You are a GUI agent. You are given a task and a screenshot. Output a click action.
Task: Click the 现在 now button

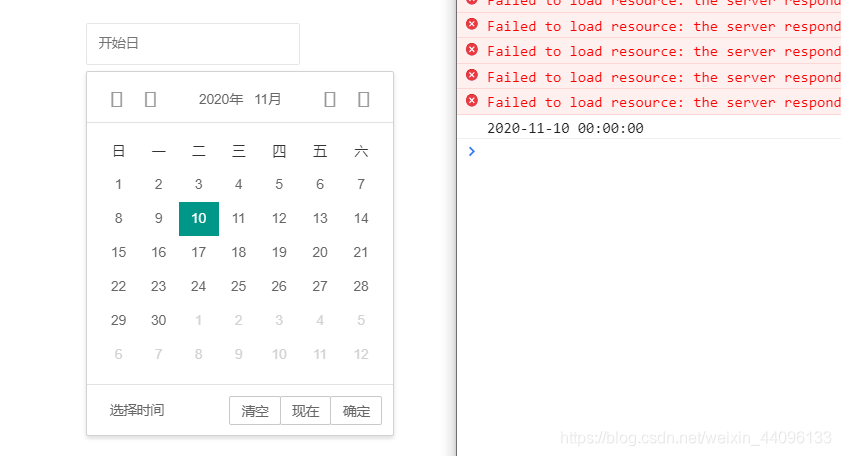coord(305,411)
